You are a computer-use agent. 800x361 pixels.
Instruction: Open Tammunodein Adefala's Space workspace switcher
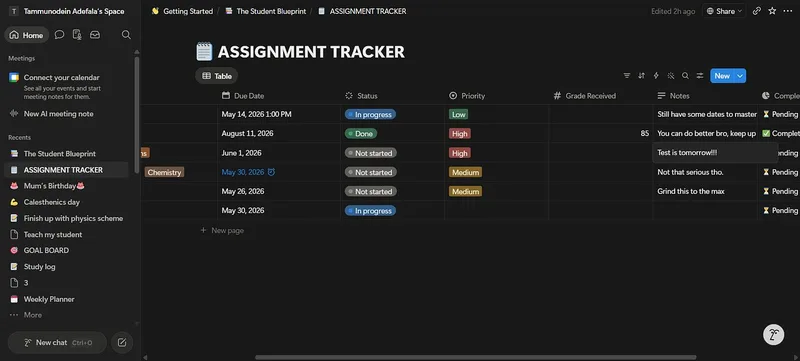point(67,11)
